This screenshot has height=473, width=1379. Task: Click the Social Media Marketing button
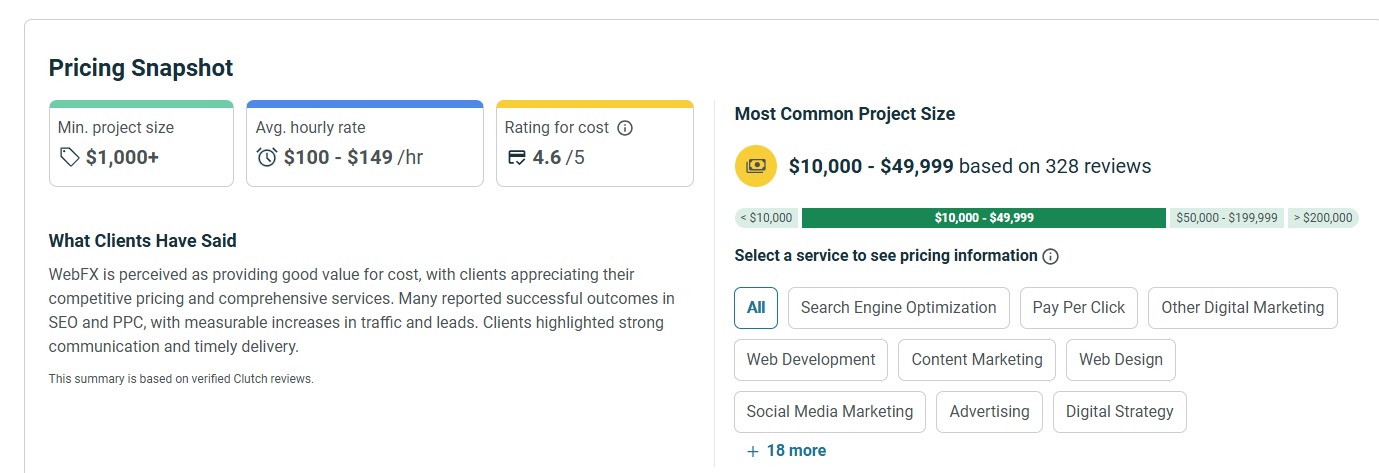(x=829, y=412)
